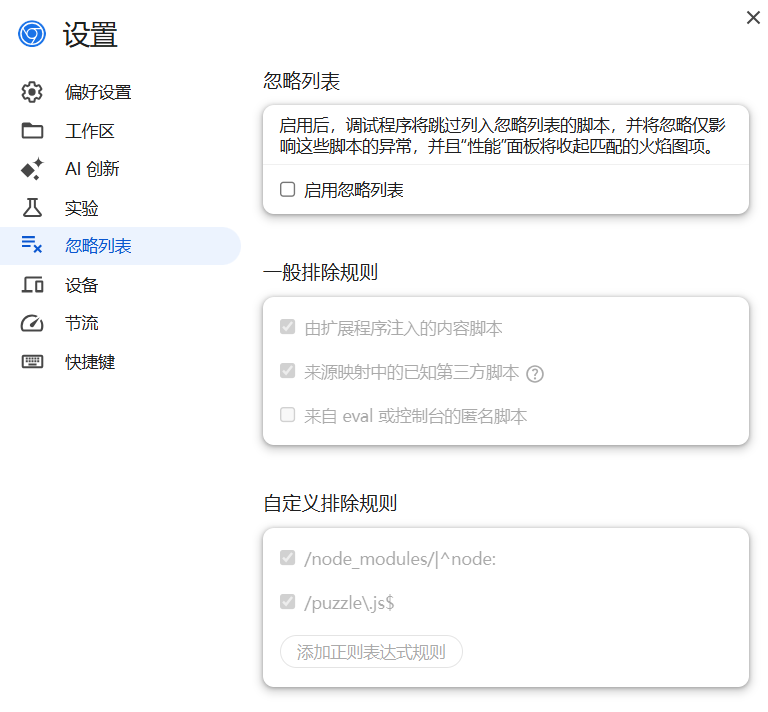768x712 pixels.
Task: Switch to the 快捷键 tab
Action: [90, 362]
